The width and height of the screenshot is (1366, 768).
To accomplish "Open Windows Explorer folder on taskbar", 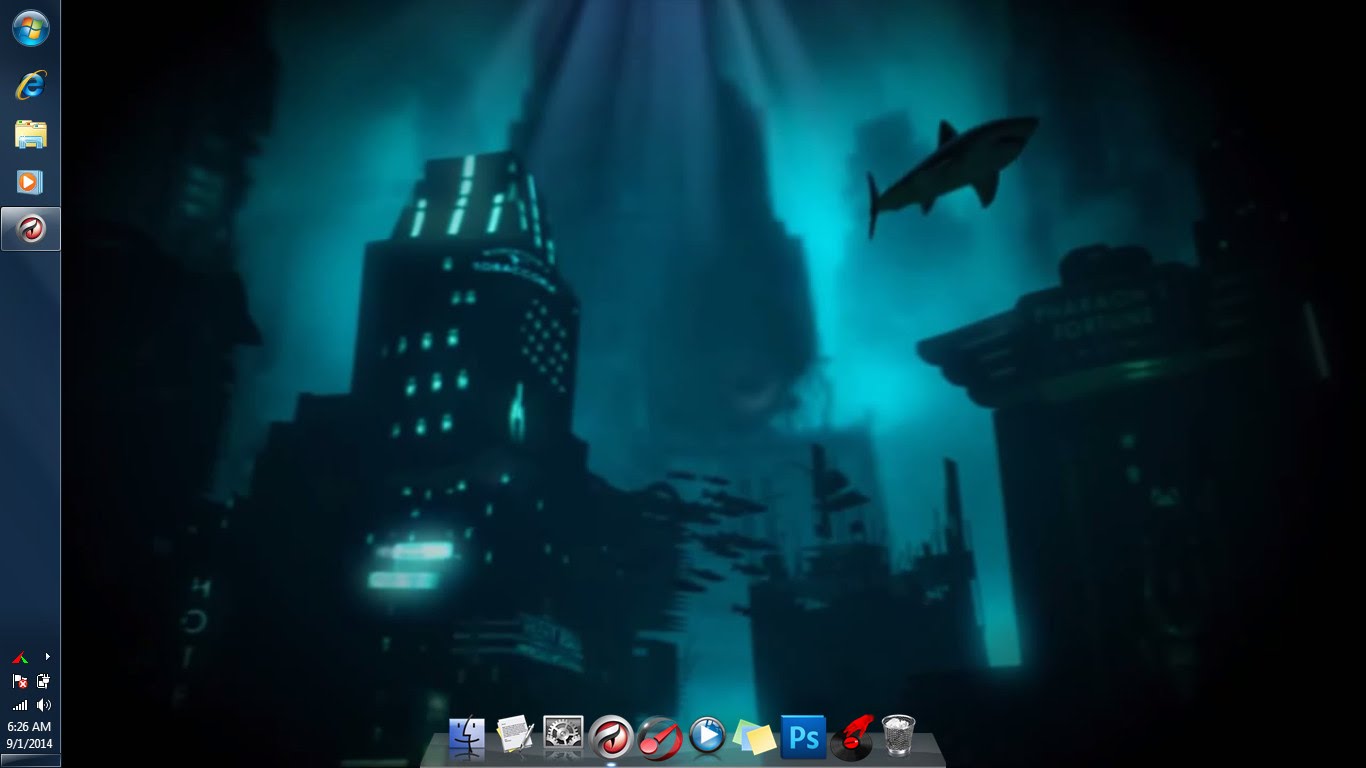I will tap(30, 134).
